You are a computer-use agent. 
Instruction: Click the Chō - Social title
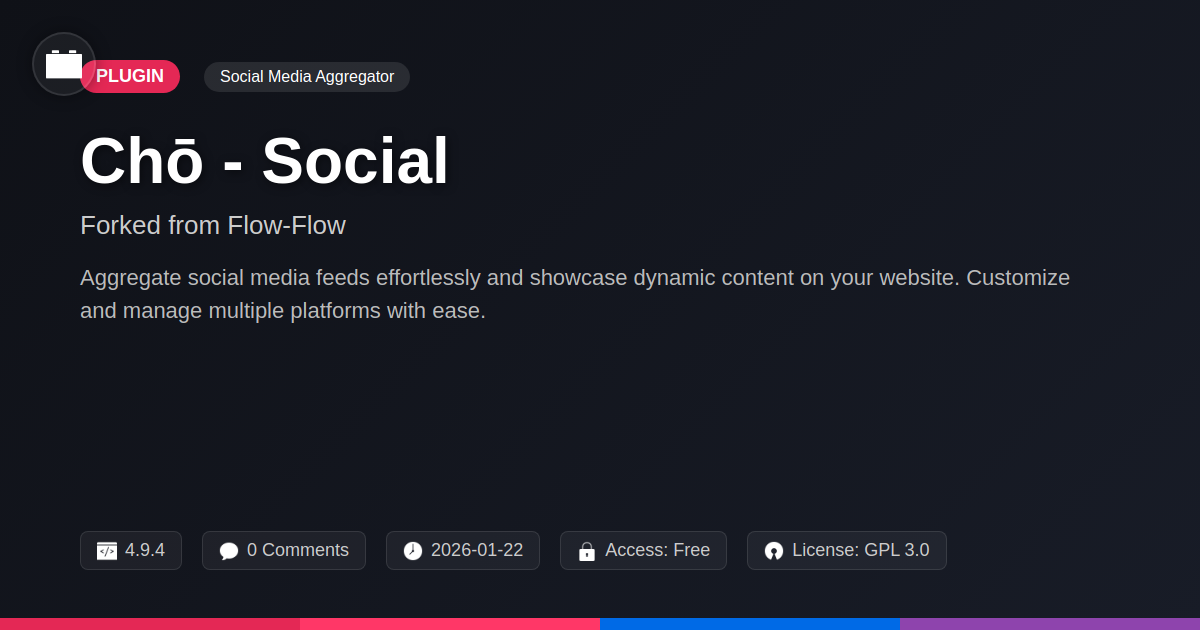tap(264, 160)
